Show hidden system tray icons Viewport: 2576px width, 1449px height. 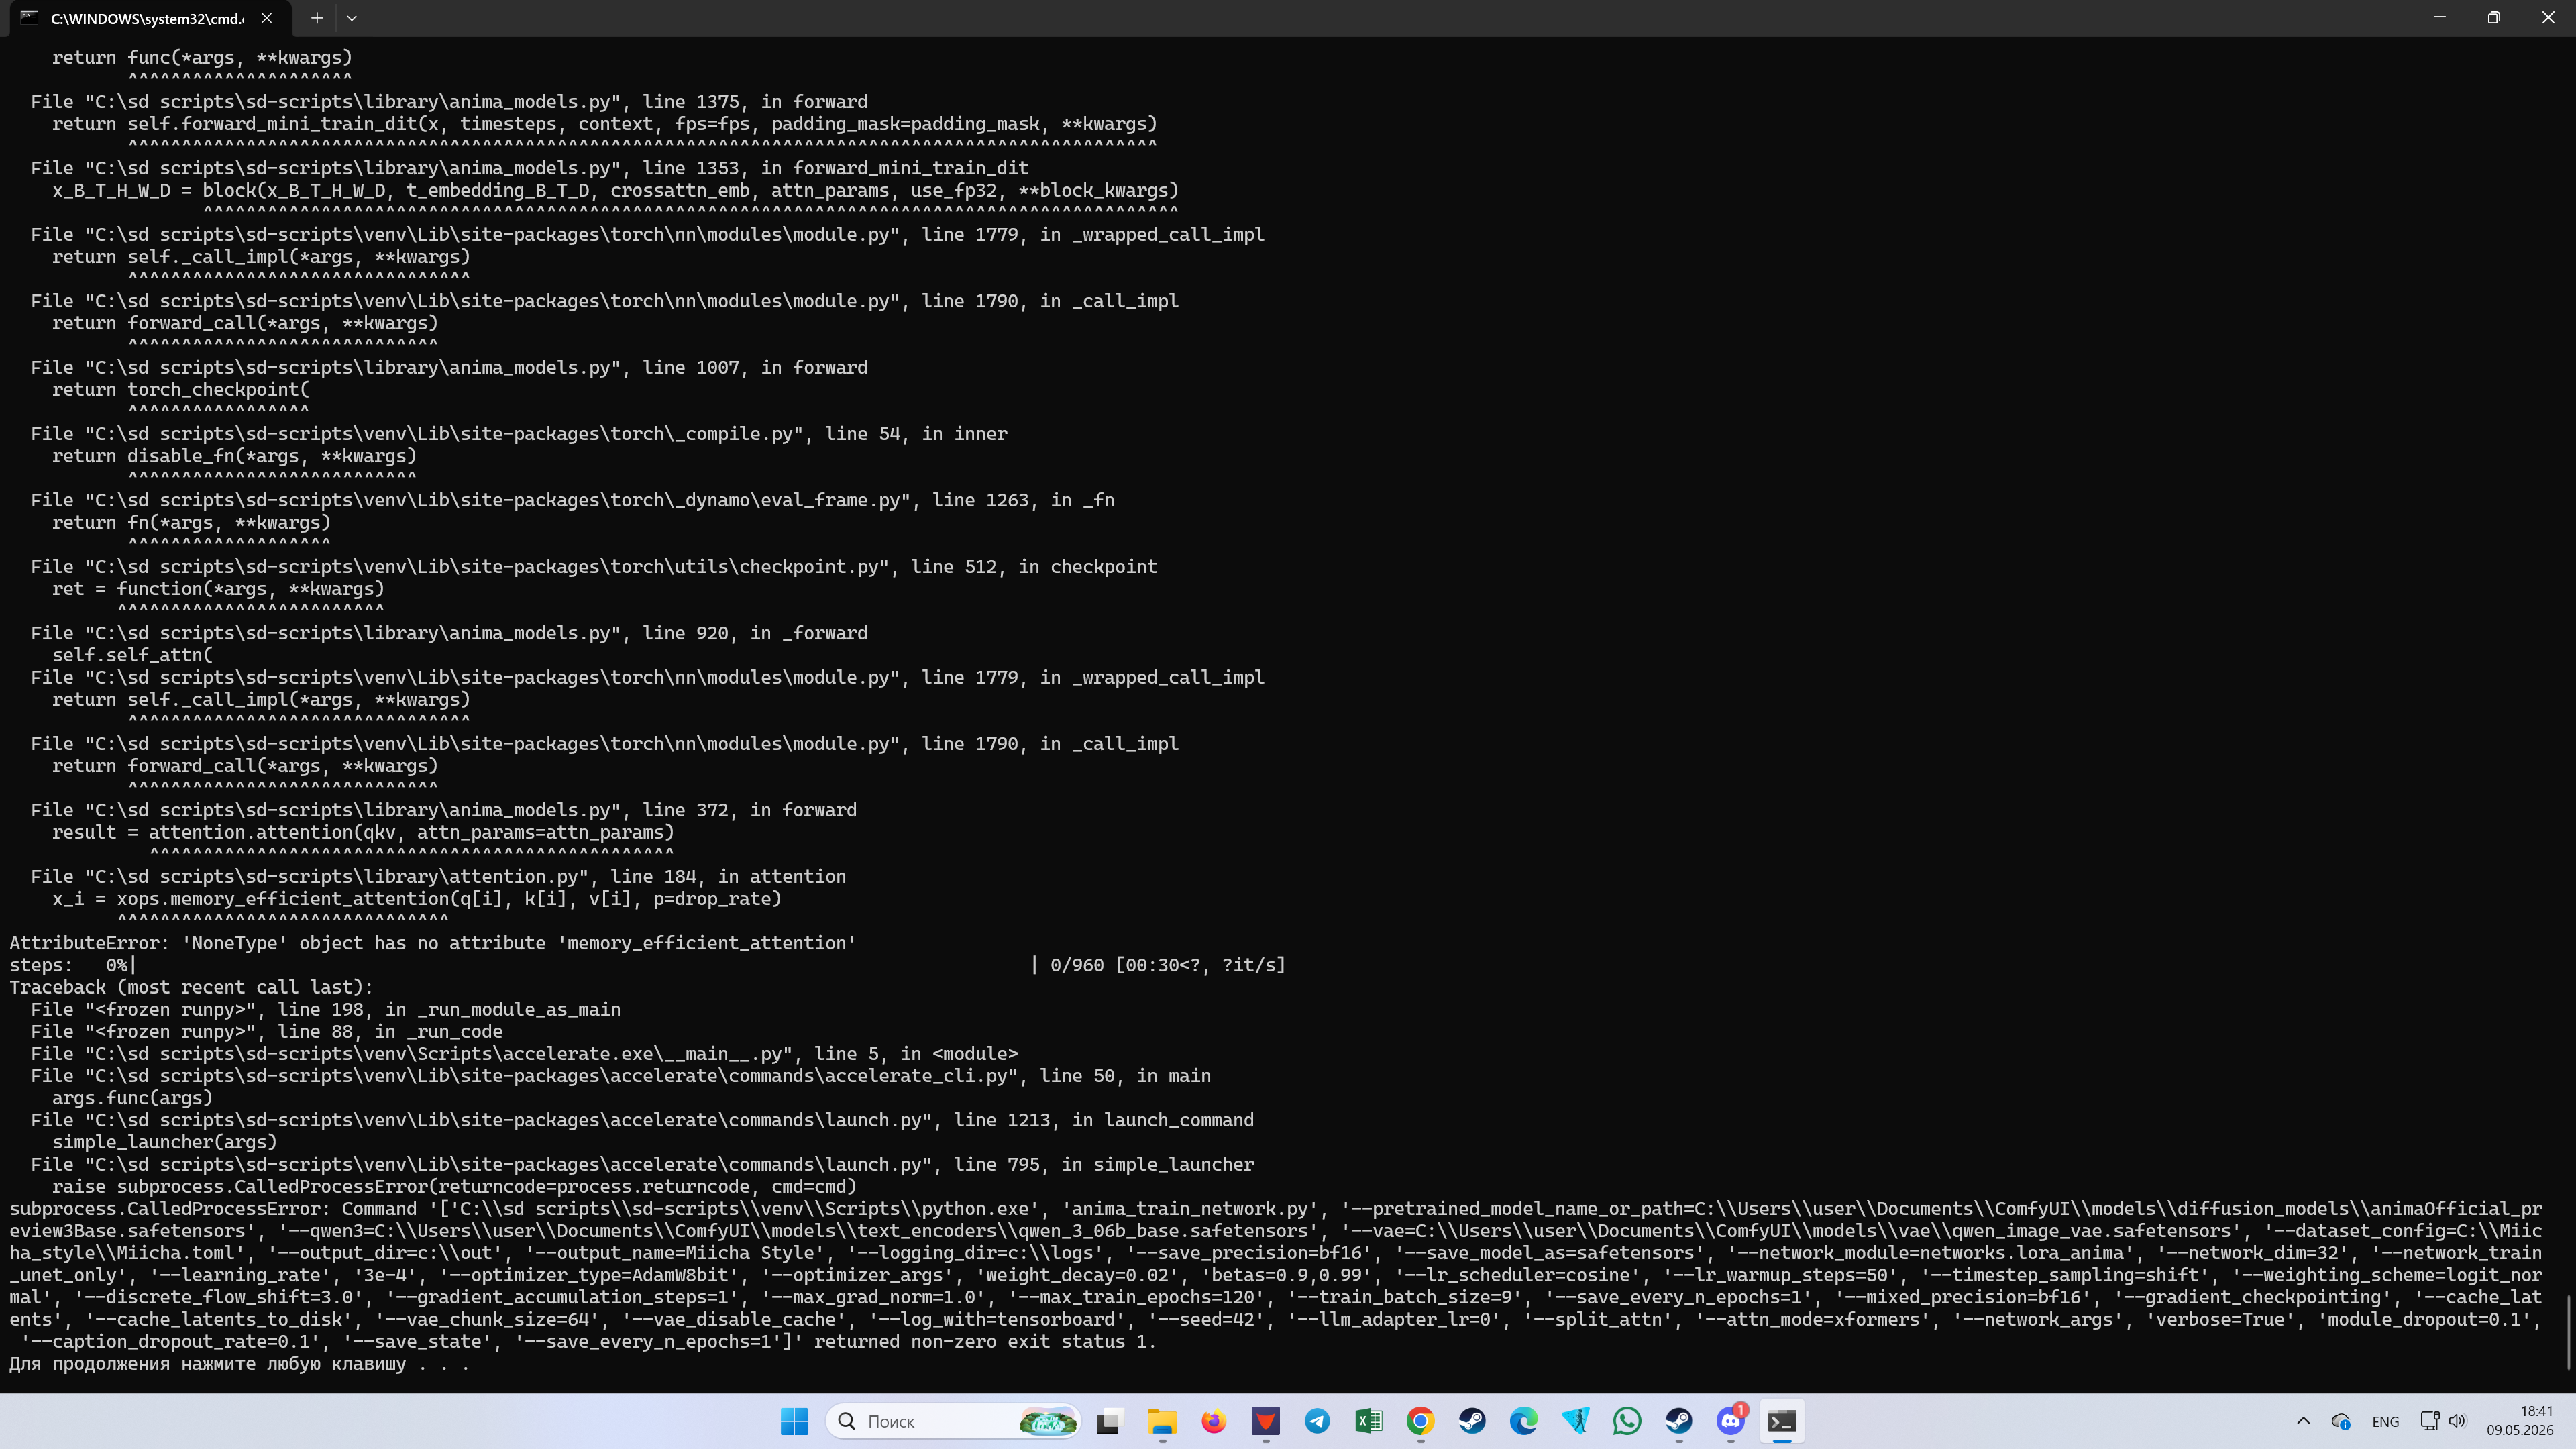point(2303,1421)
